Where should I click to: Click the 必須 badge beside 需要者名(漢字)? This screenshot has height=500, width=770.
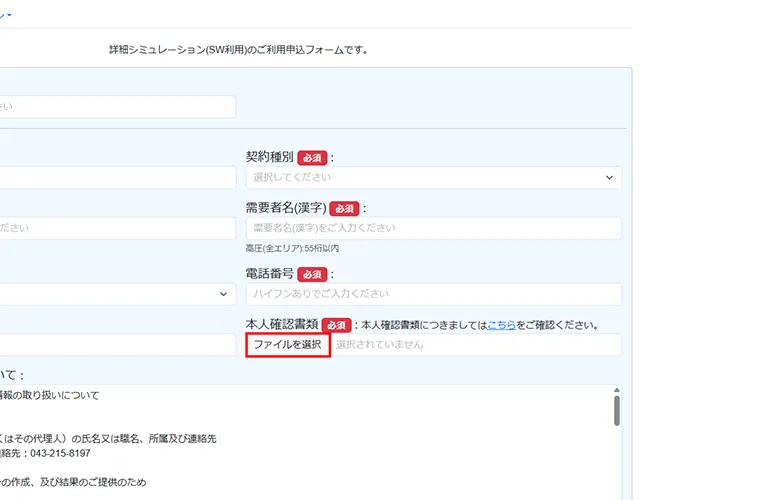(x=344, y=209)
